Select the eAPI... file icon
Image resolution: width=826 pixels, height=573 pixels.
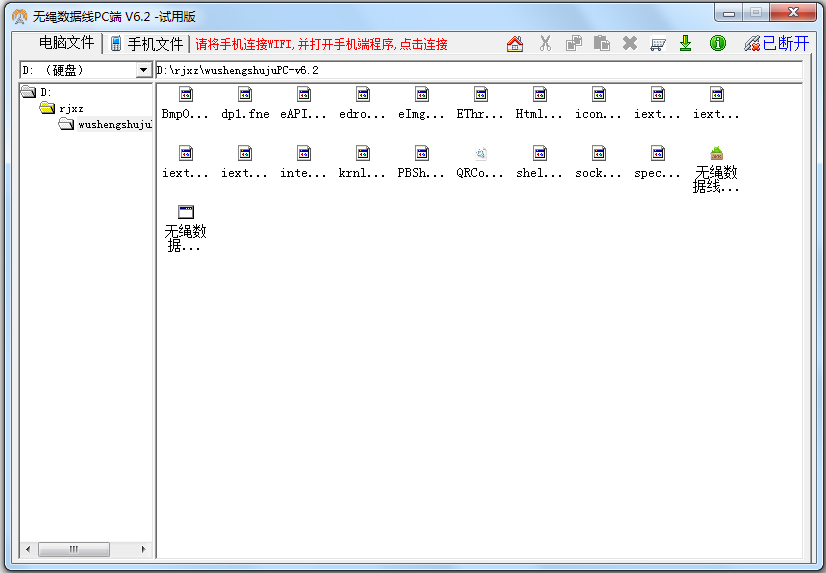pyautogui.click(x=303, y=103)
